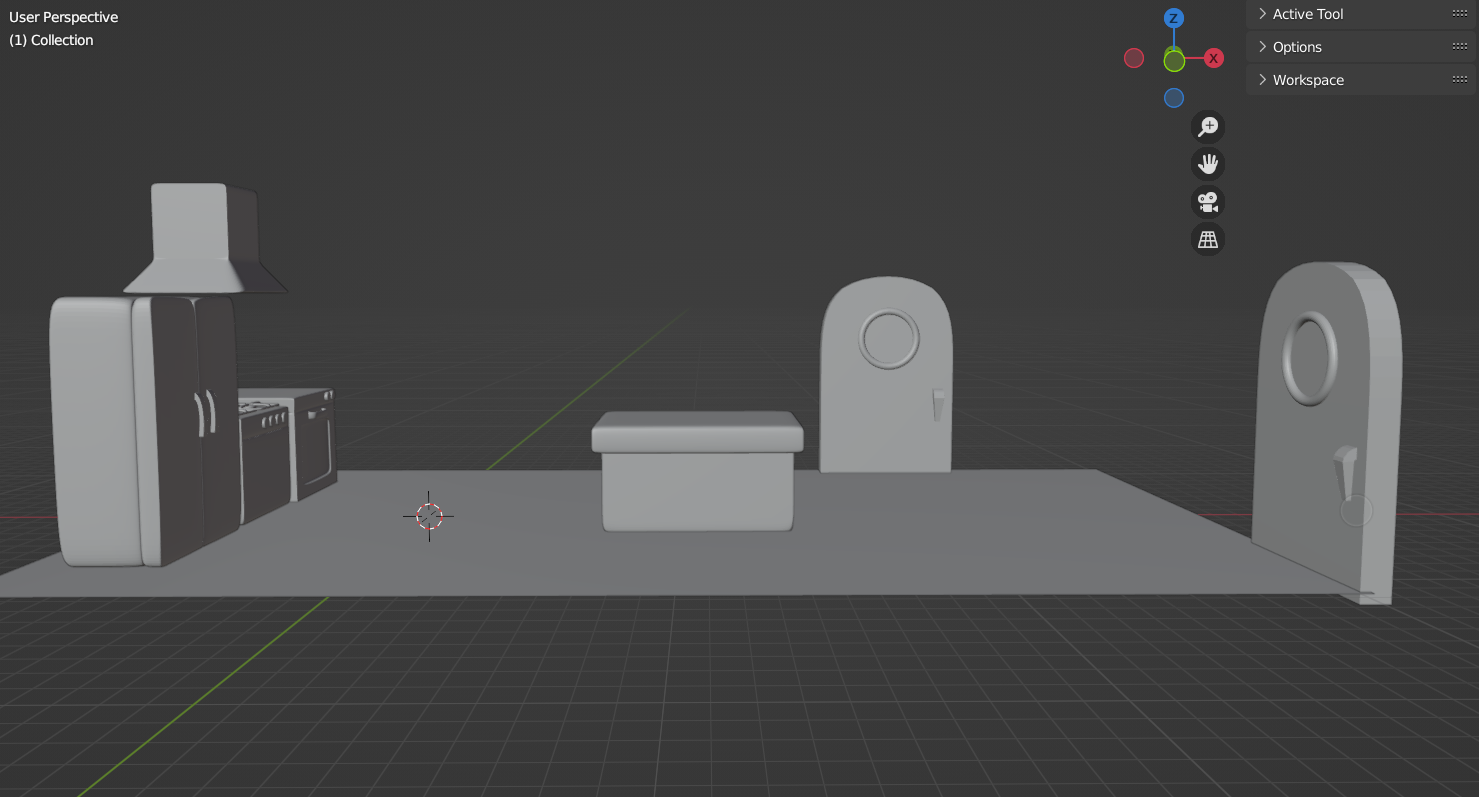Select the round window on the right door
The image size is (1479, 797).
pyautogui.click(x=1309, y=359)
